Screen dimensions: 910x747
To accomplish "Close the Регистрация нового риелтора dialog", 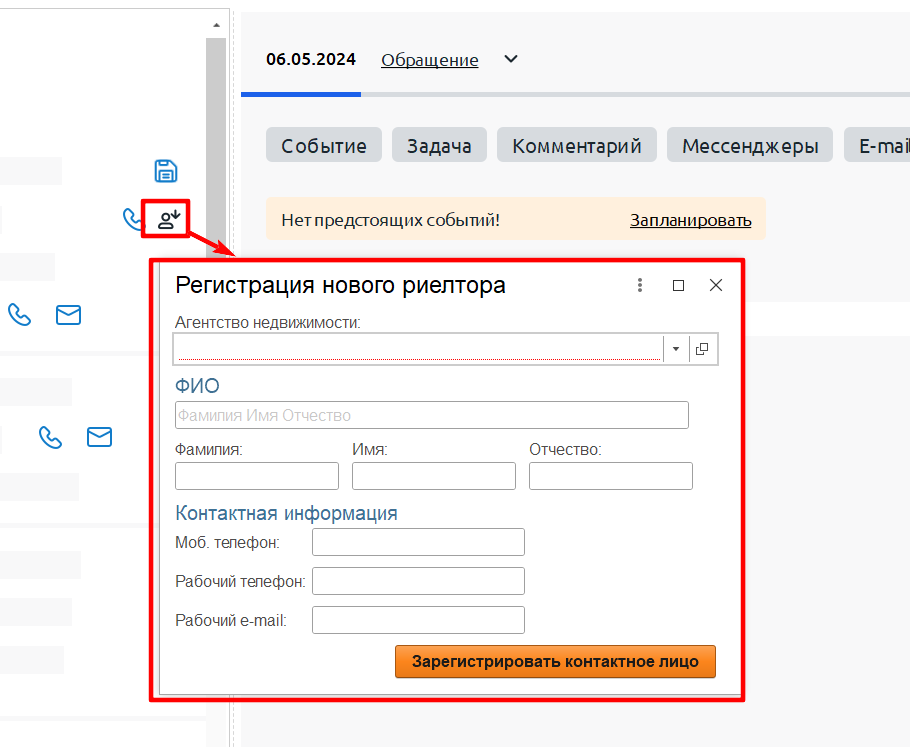I will point(715,285).
